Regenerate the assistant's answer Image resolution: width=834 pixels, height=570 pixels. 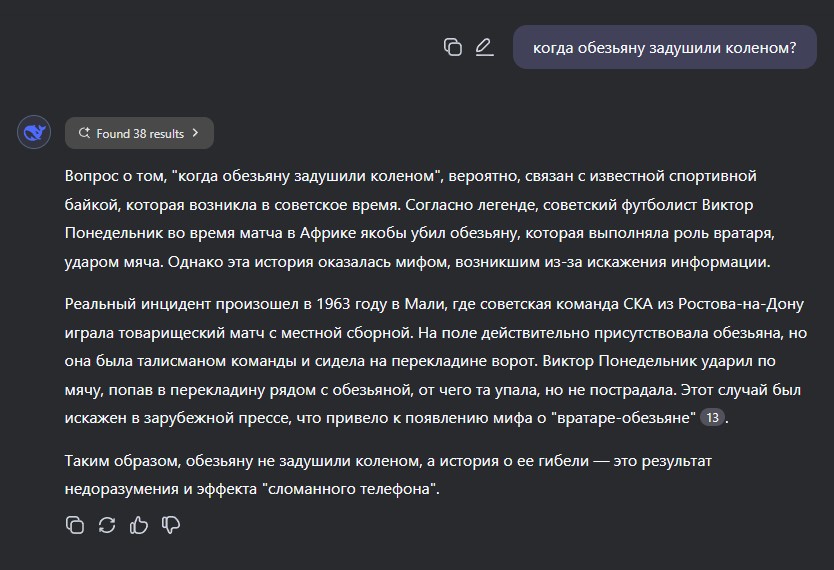pos(107,525)
